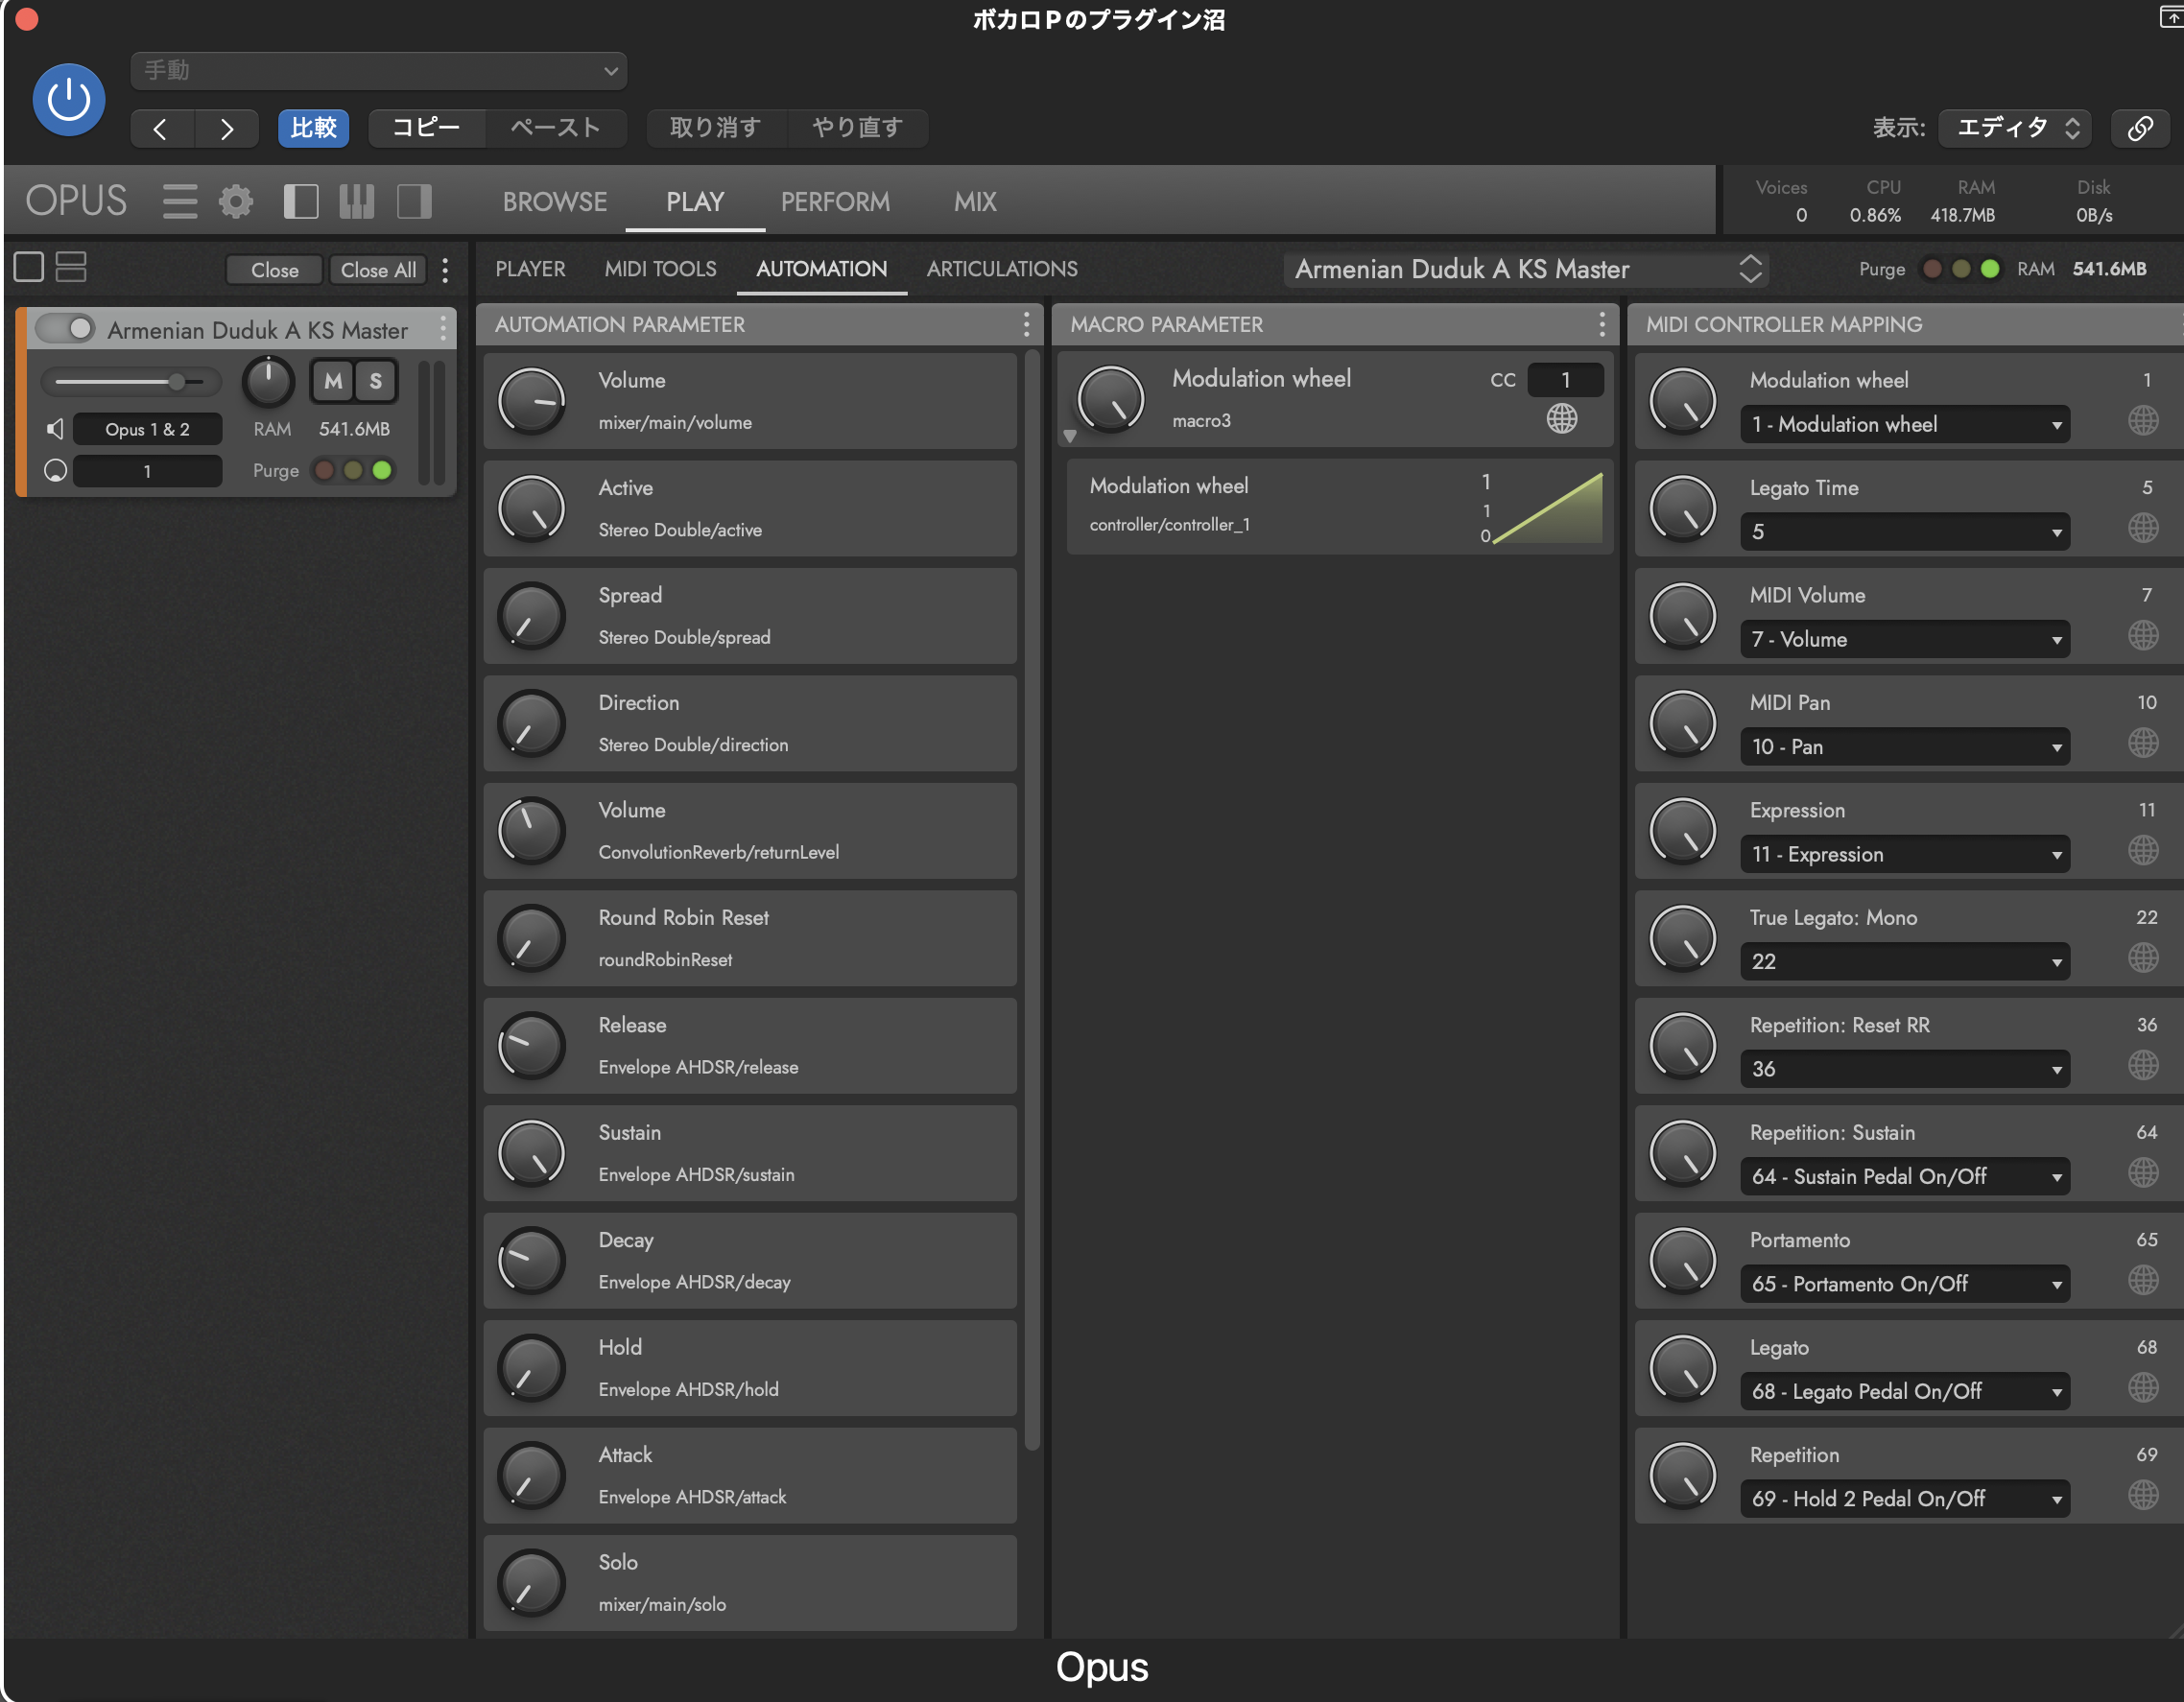Open Armenian Duduk A KS Master instrument selector
The height and width of the screenshot is (1702, 2184).
click(x=1526, y=269)
